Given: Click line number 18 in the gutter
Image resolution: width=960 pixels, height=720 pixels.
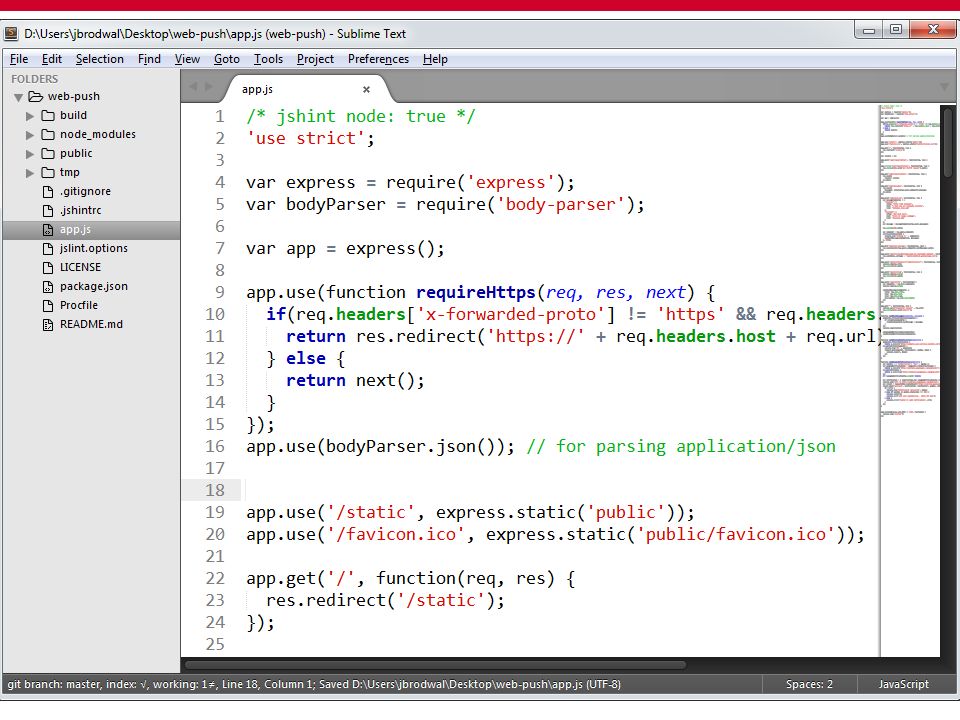Looking at the screenshot, I should (x=215, y=490).
